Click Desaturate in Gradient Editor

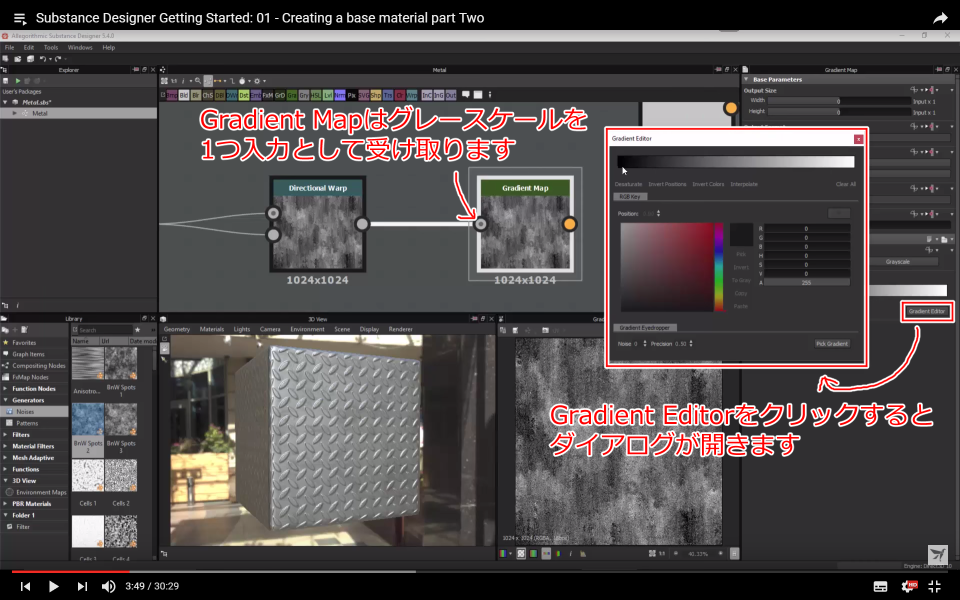pos(628,184)
